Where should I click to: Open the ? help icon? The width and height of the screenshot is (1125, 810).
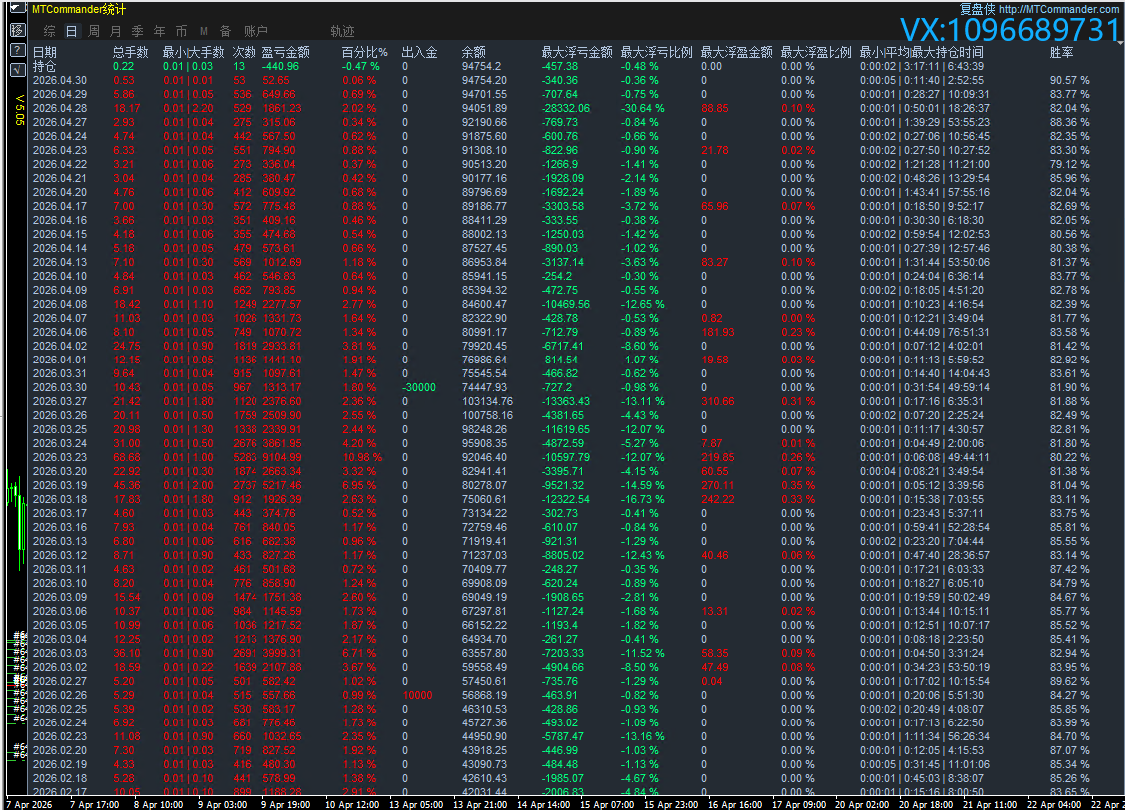tap(18, 50)
